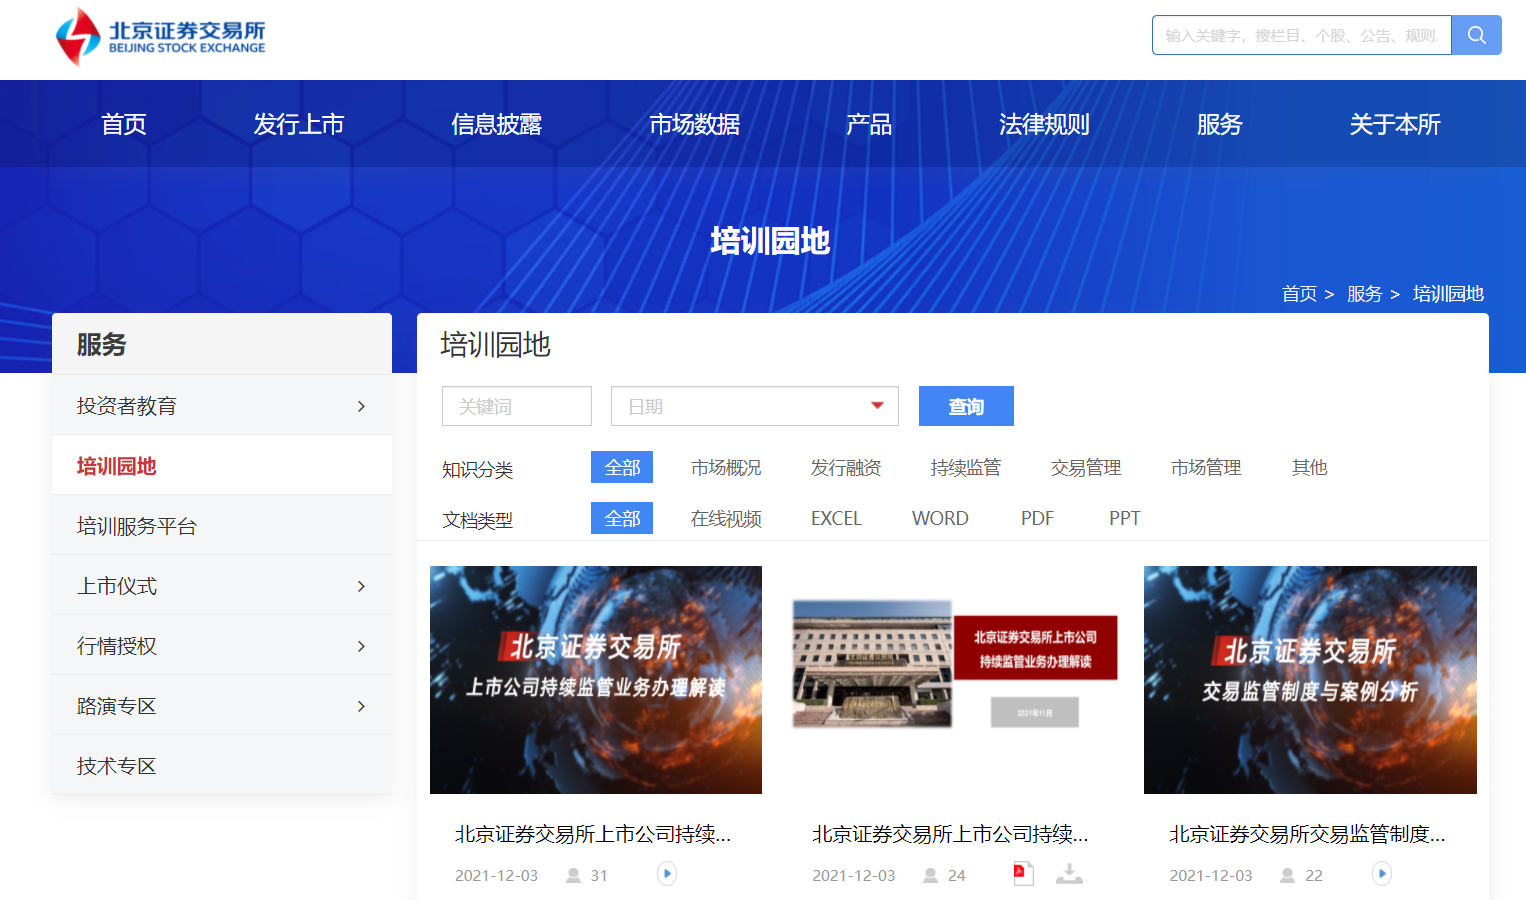Filter by 交易管理 category

1086,467
